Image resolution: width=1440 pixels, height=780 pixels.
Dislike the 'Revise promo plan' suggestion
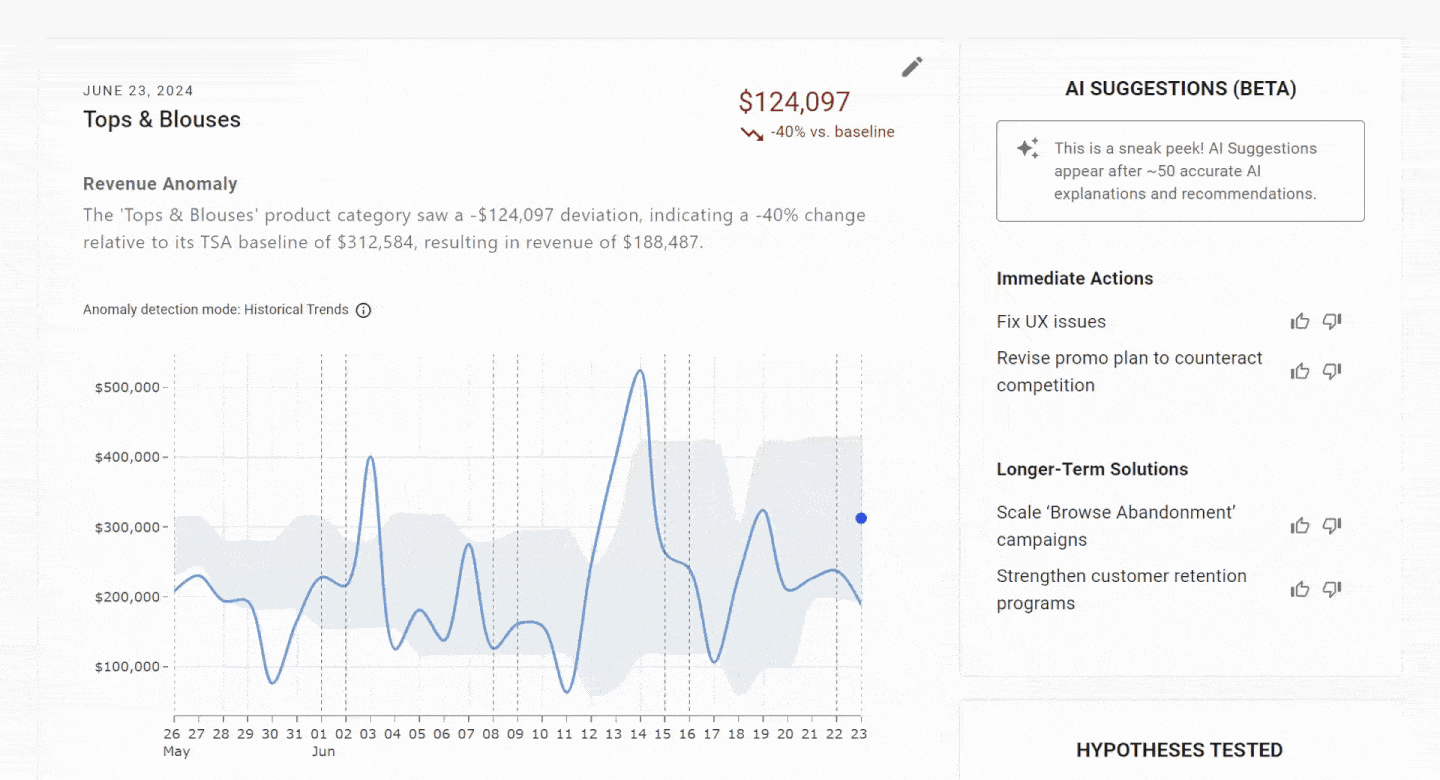(x=1332, y=371)
